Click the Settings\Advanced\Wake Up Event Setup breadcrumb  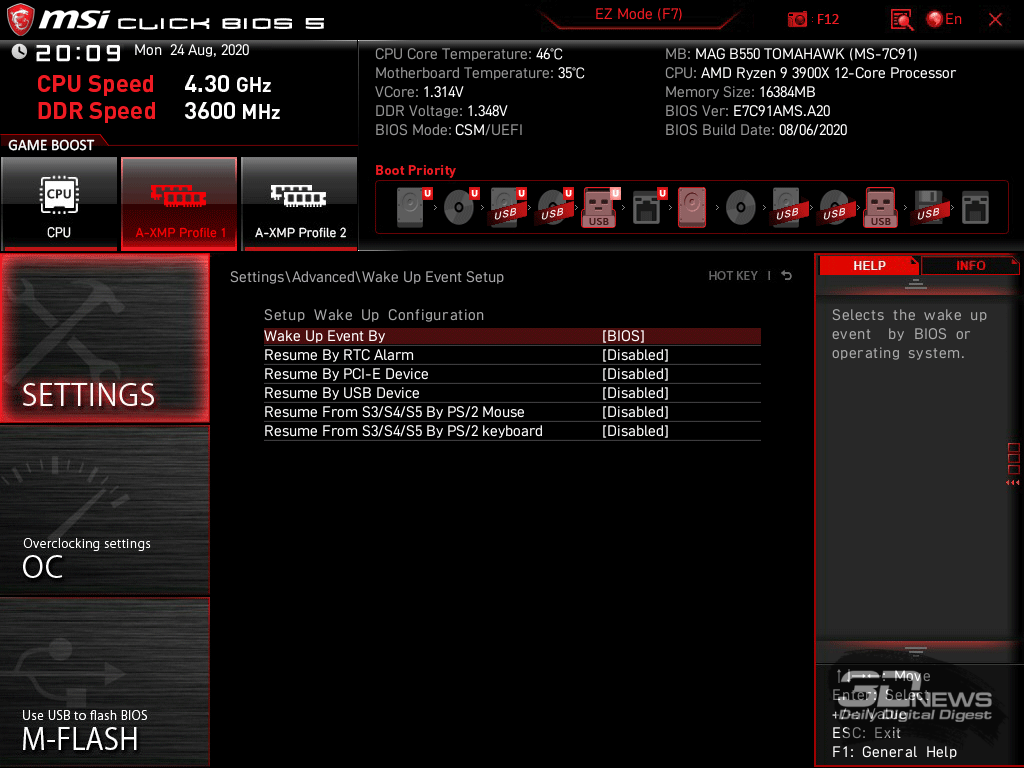(366, 277)
